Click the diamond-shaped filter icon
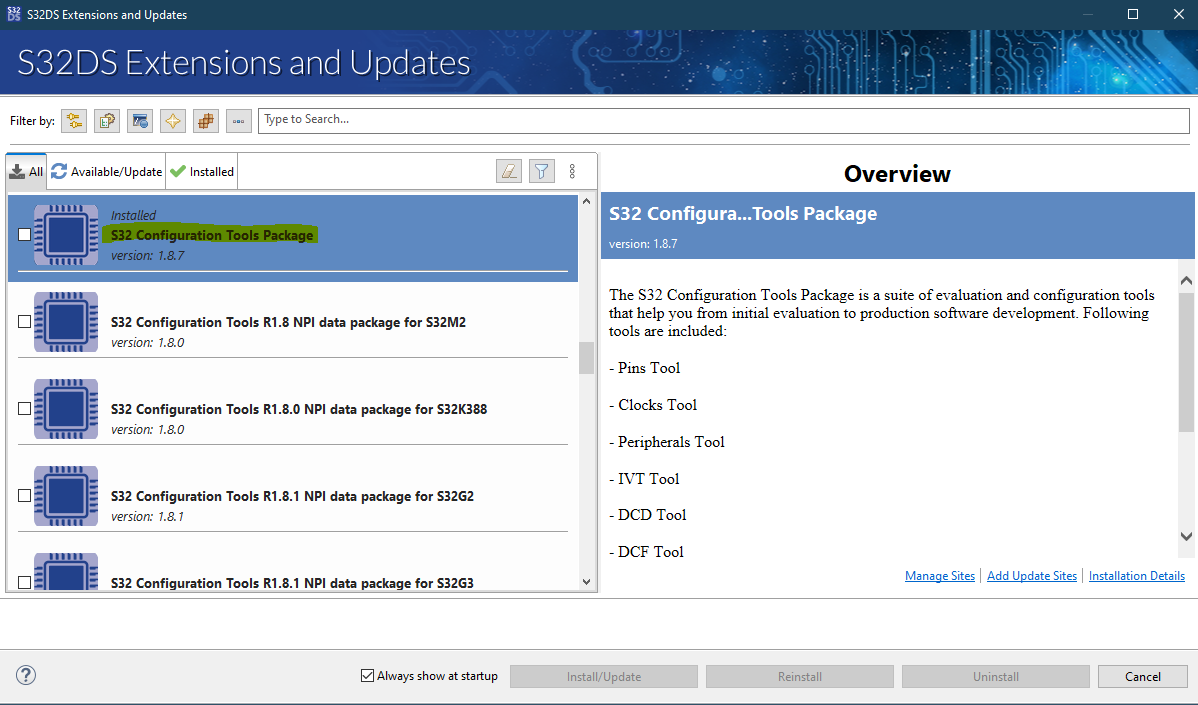1198x705 pixels. (x=172, y=120)
